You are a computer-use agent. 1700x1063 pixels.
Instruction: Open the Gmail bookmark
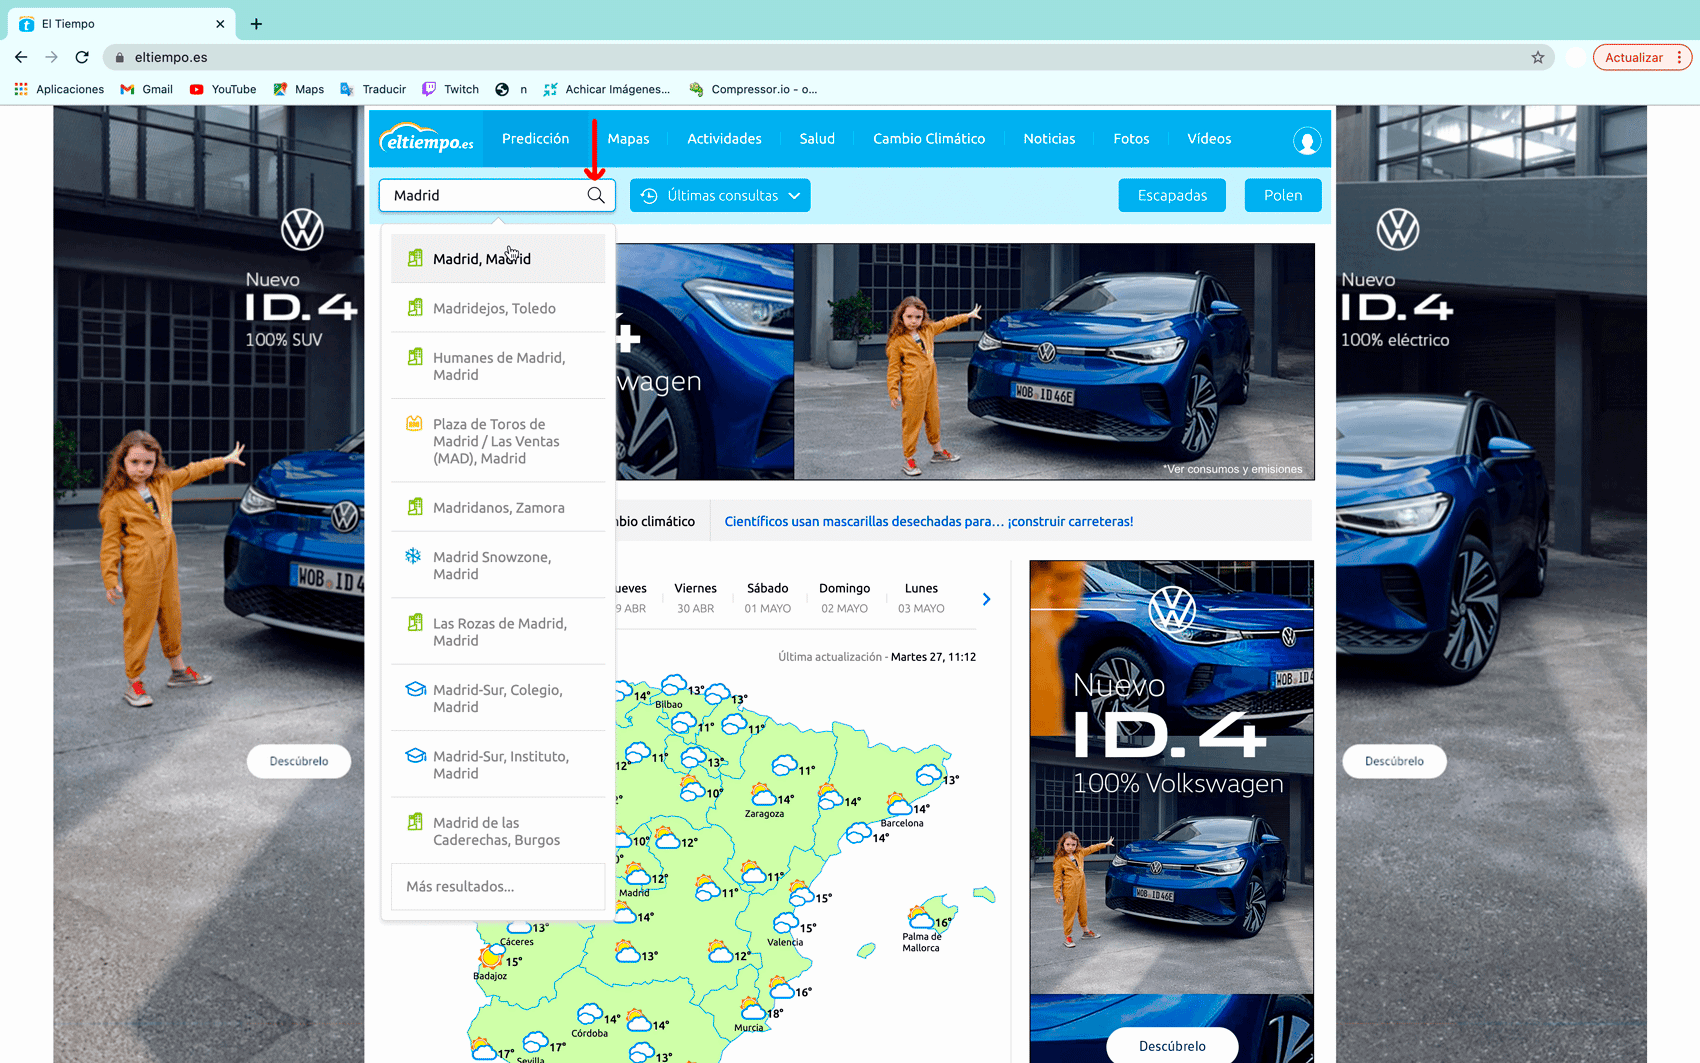(146, 89)
